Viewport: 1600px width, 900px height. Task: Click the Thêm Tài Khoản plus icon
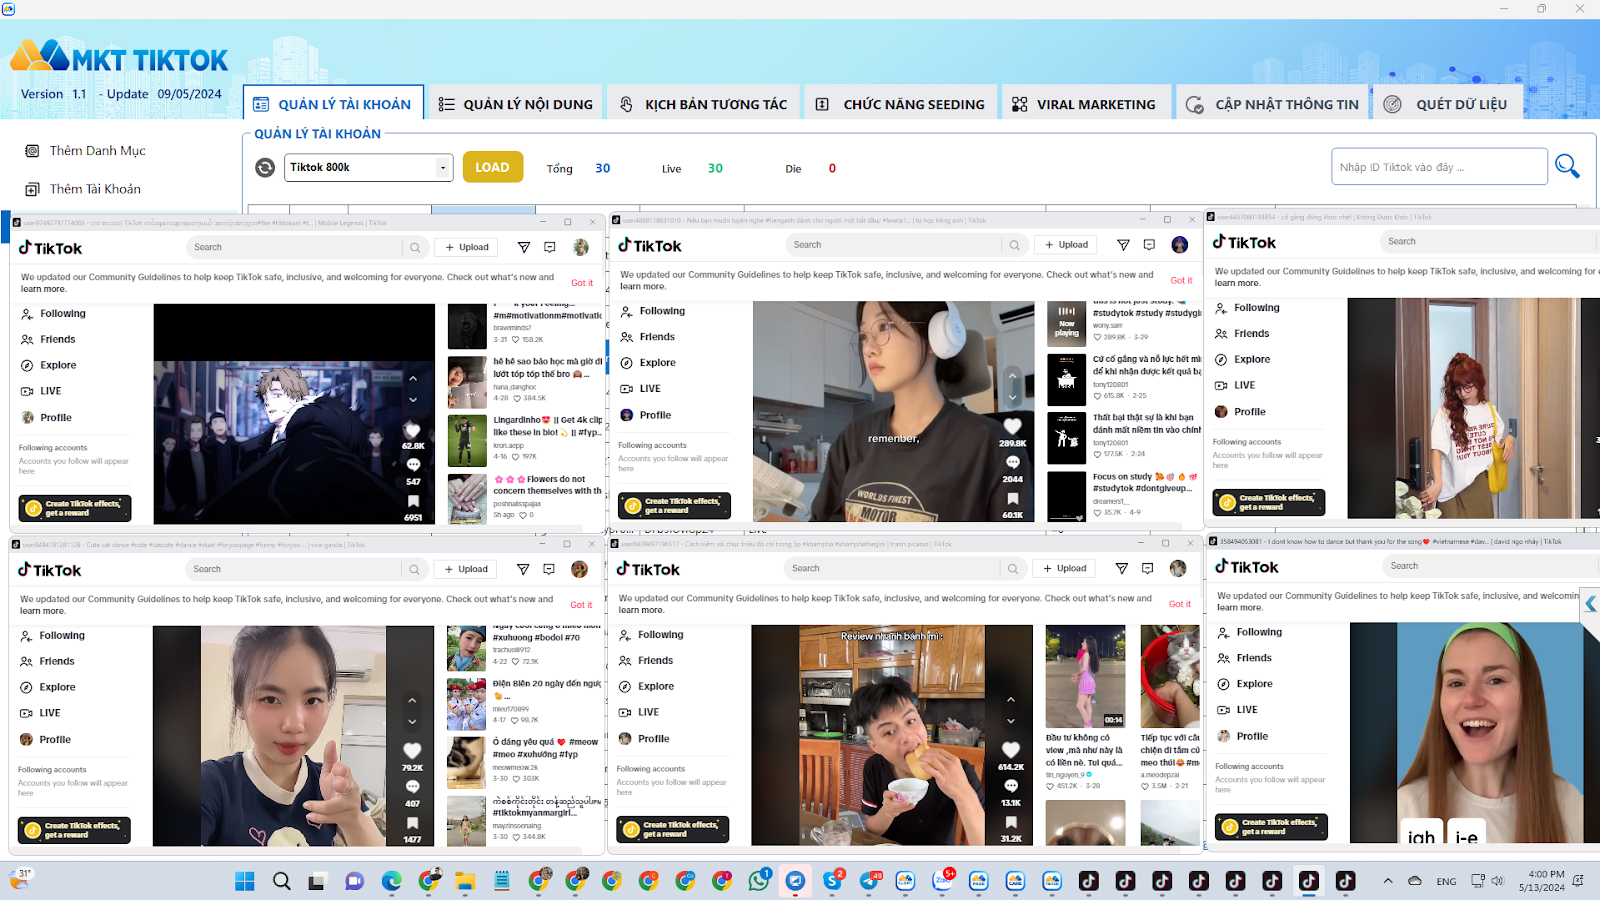[32, 189]
